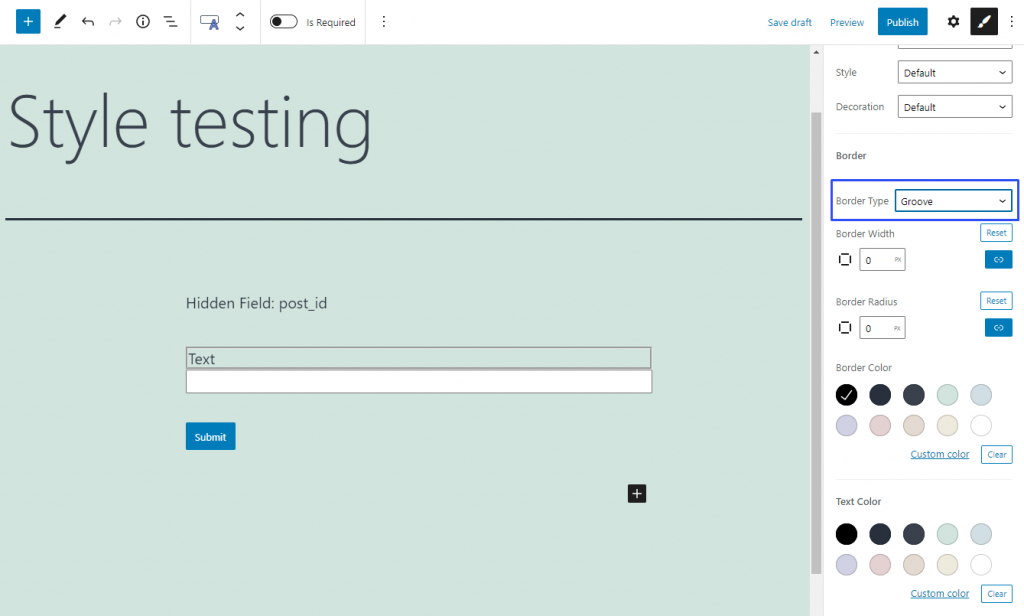The height and width of the screenshot is (616, 1024).
Task: Pick the pale green Border Color swatch
Action: coord(947,395)
